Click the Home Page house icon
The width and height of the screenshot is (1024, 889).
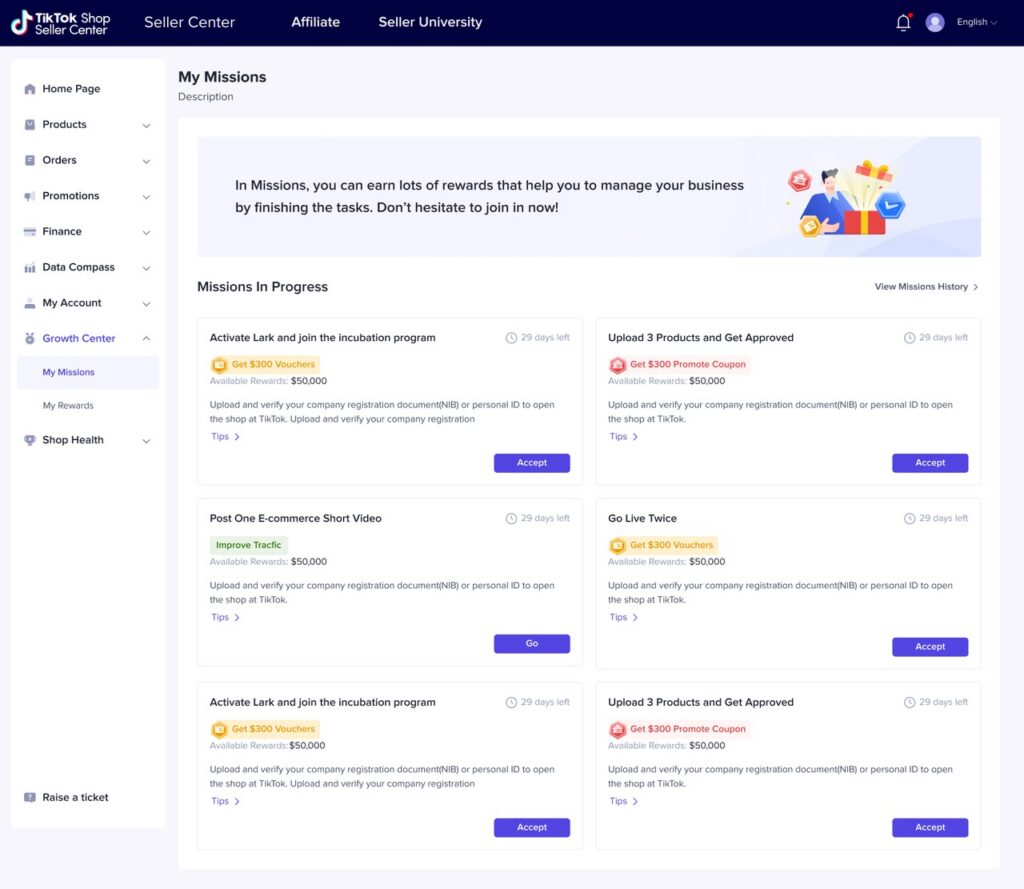pos(29,89)
